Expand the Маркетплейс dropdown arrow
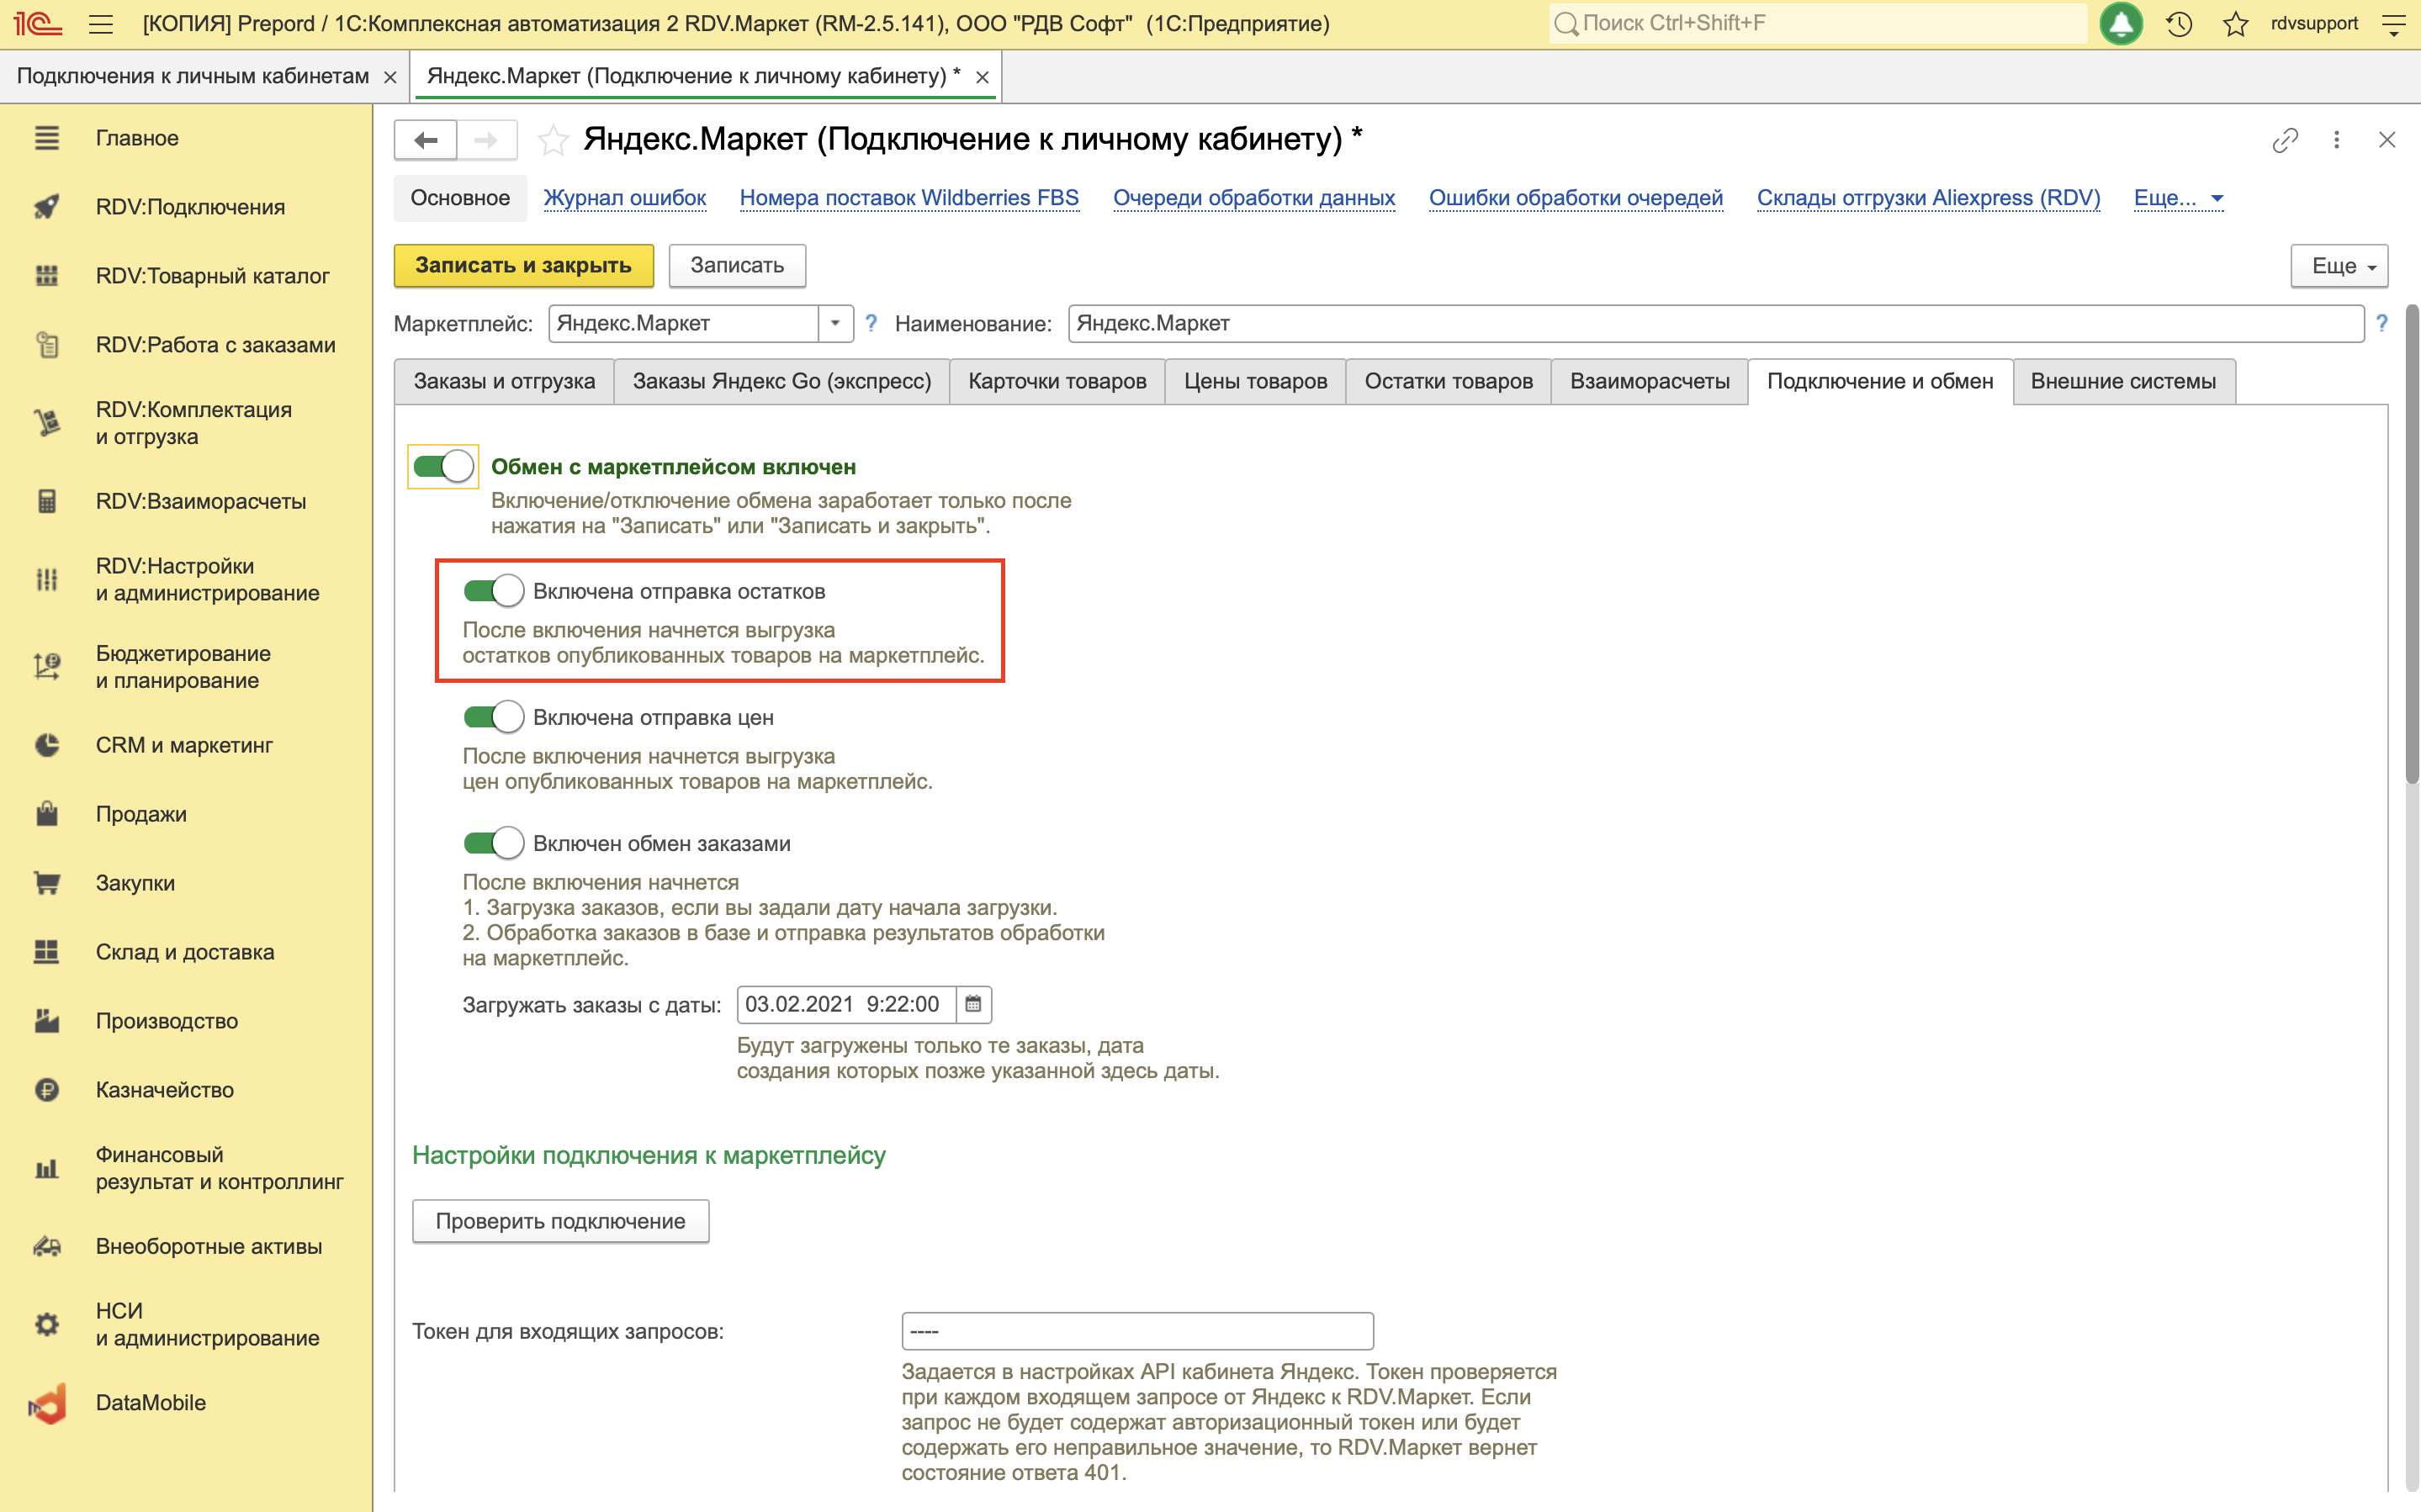Screen dimensions: 2421x1512 pos(835,323)
